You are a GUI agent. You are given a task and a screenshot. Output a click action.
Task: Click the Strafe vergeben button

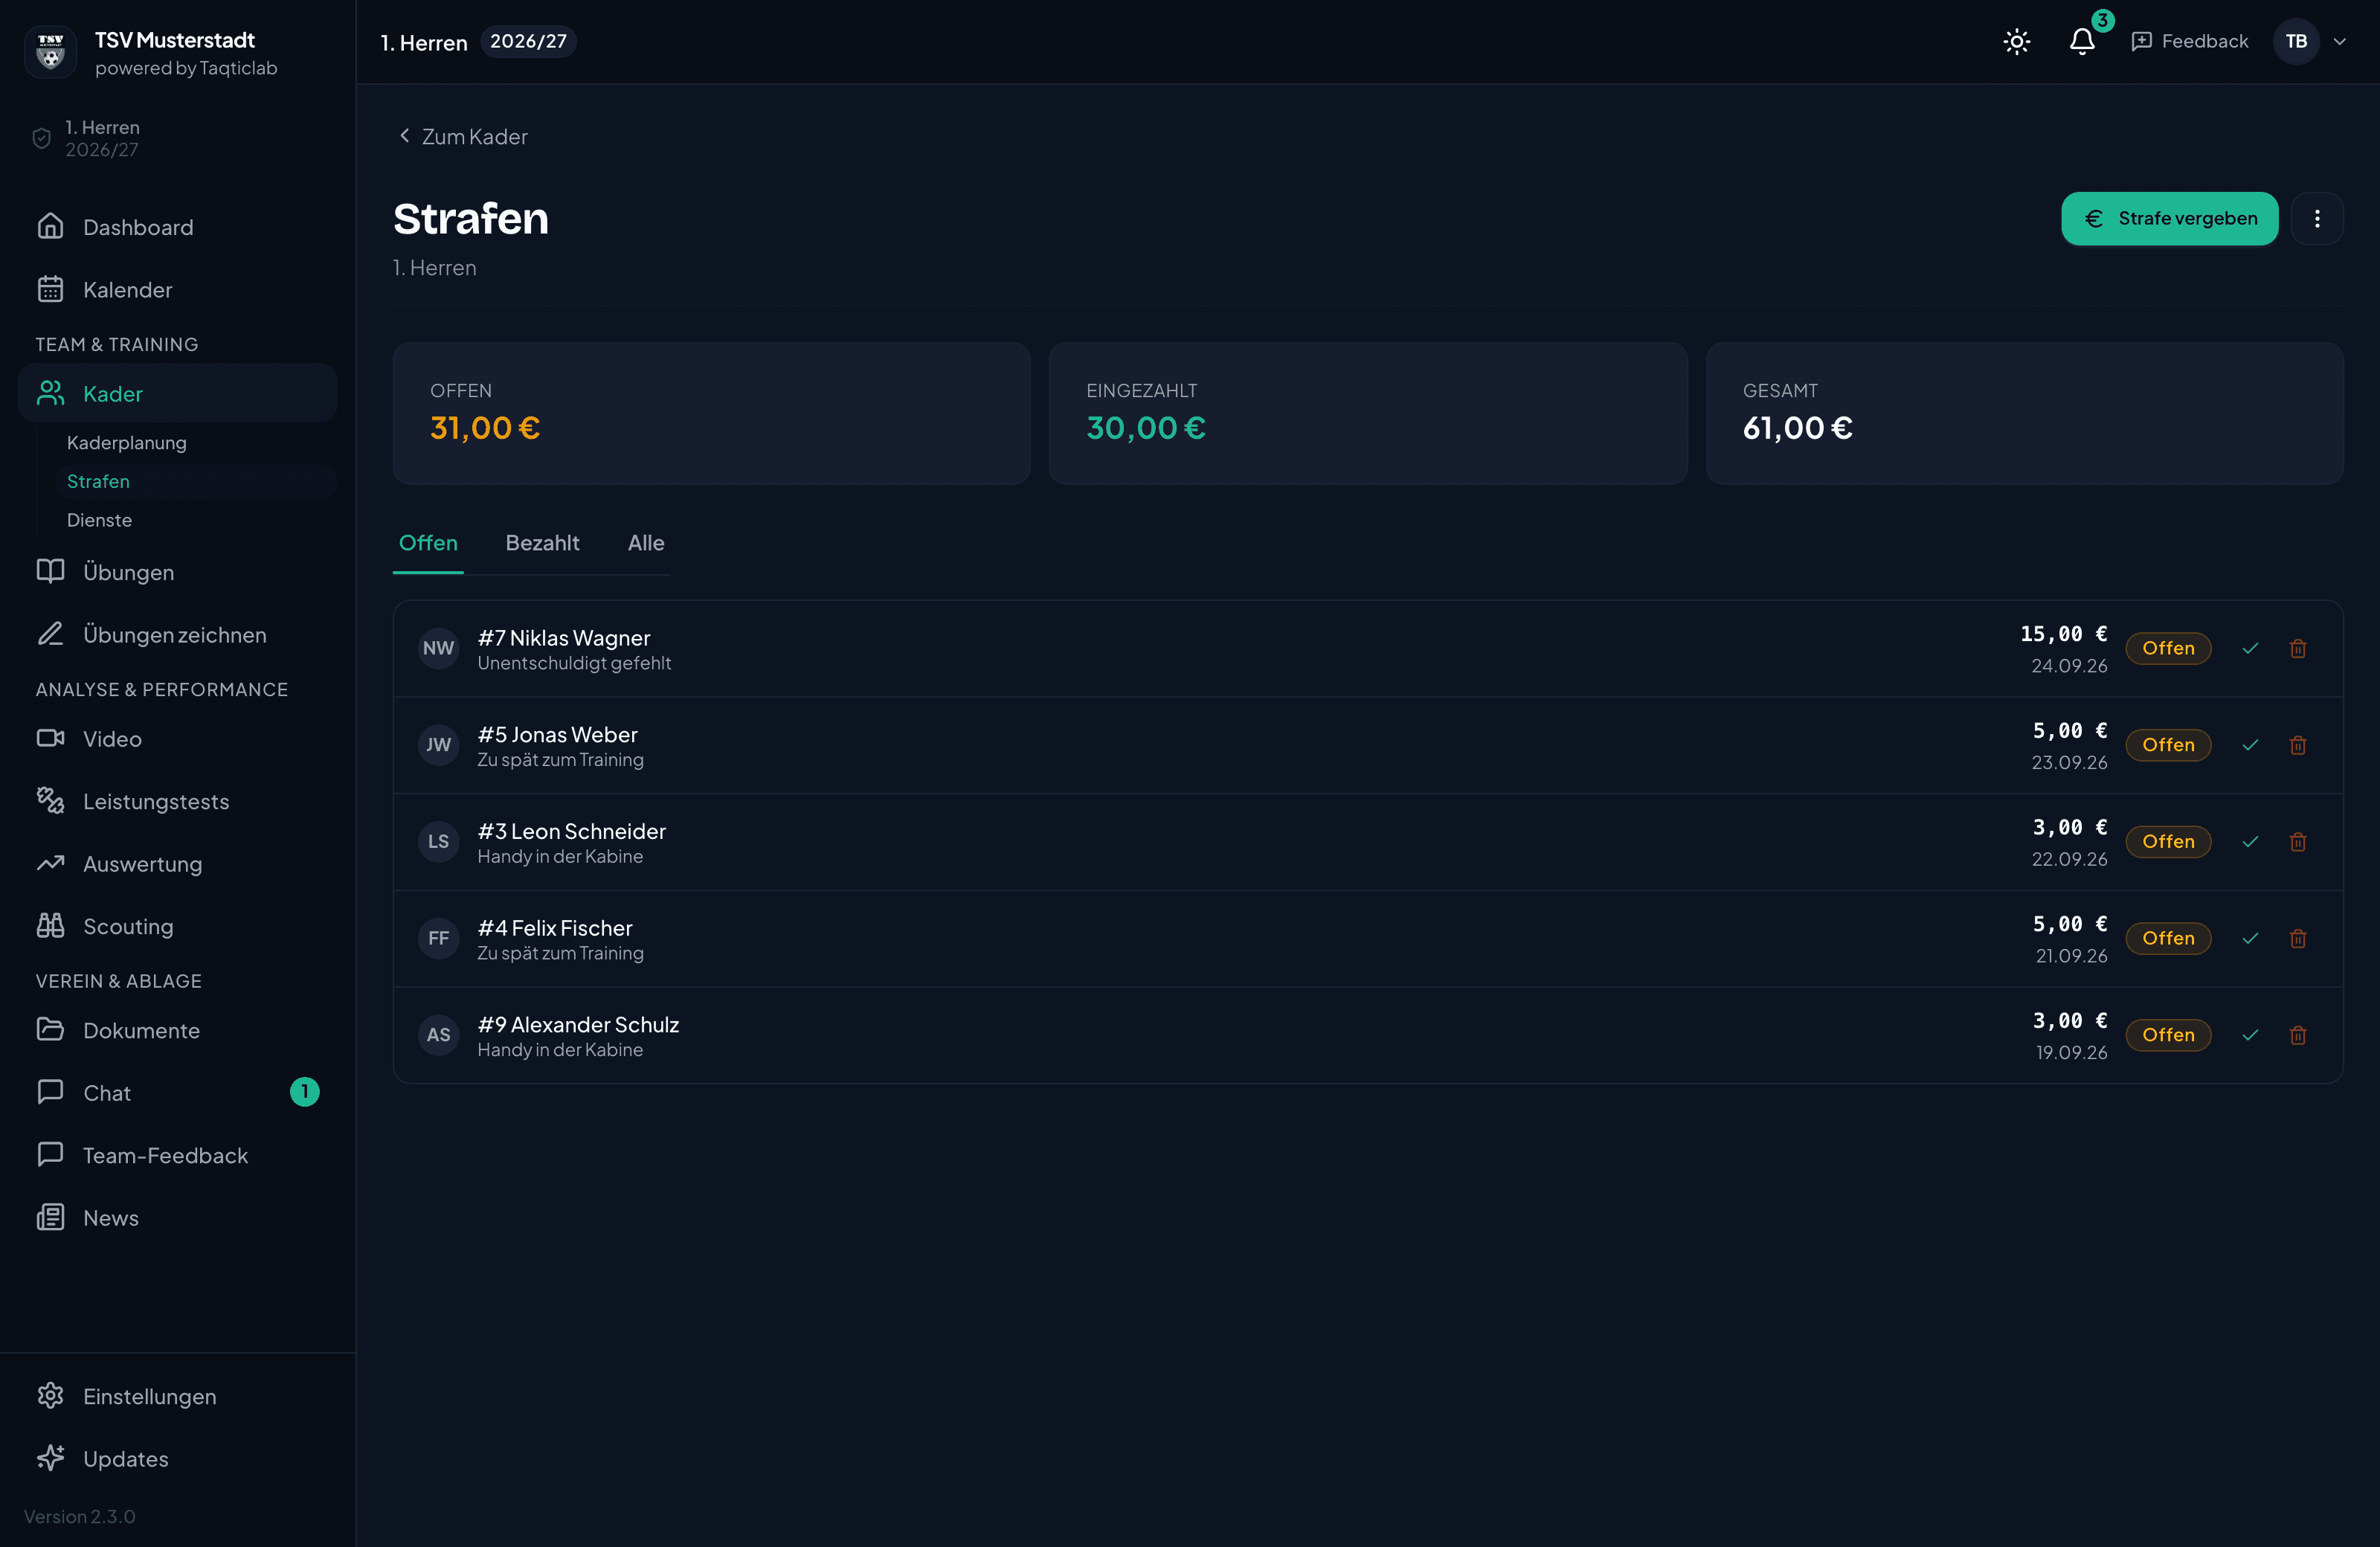pos(2169,218)
